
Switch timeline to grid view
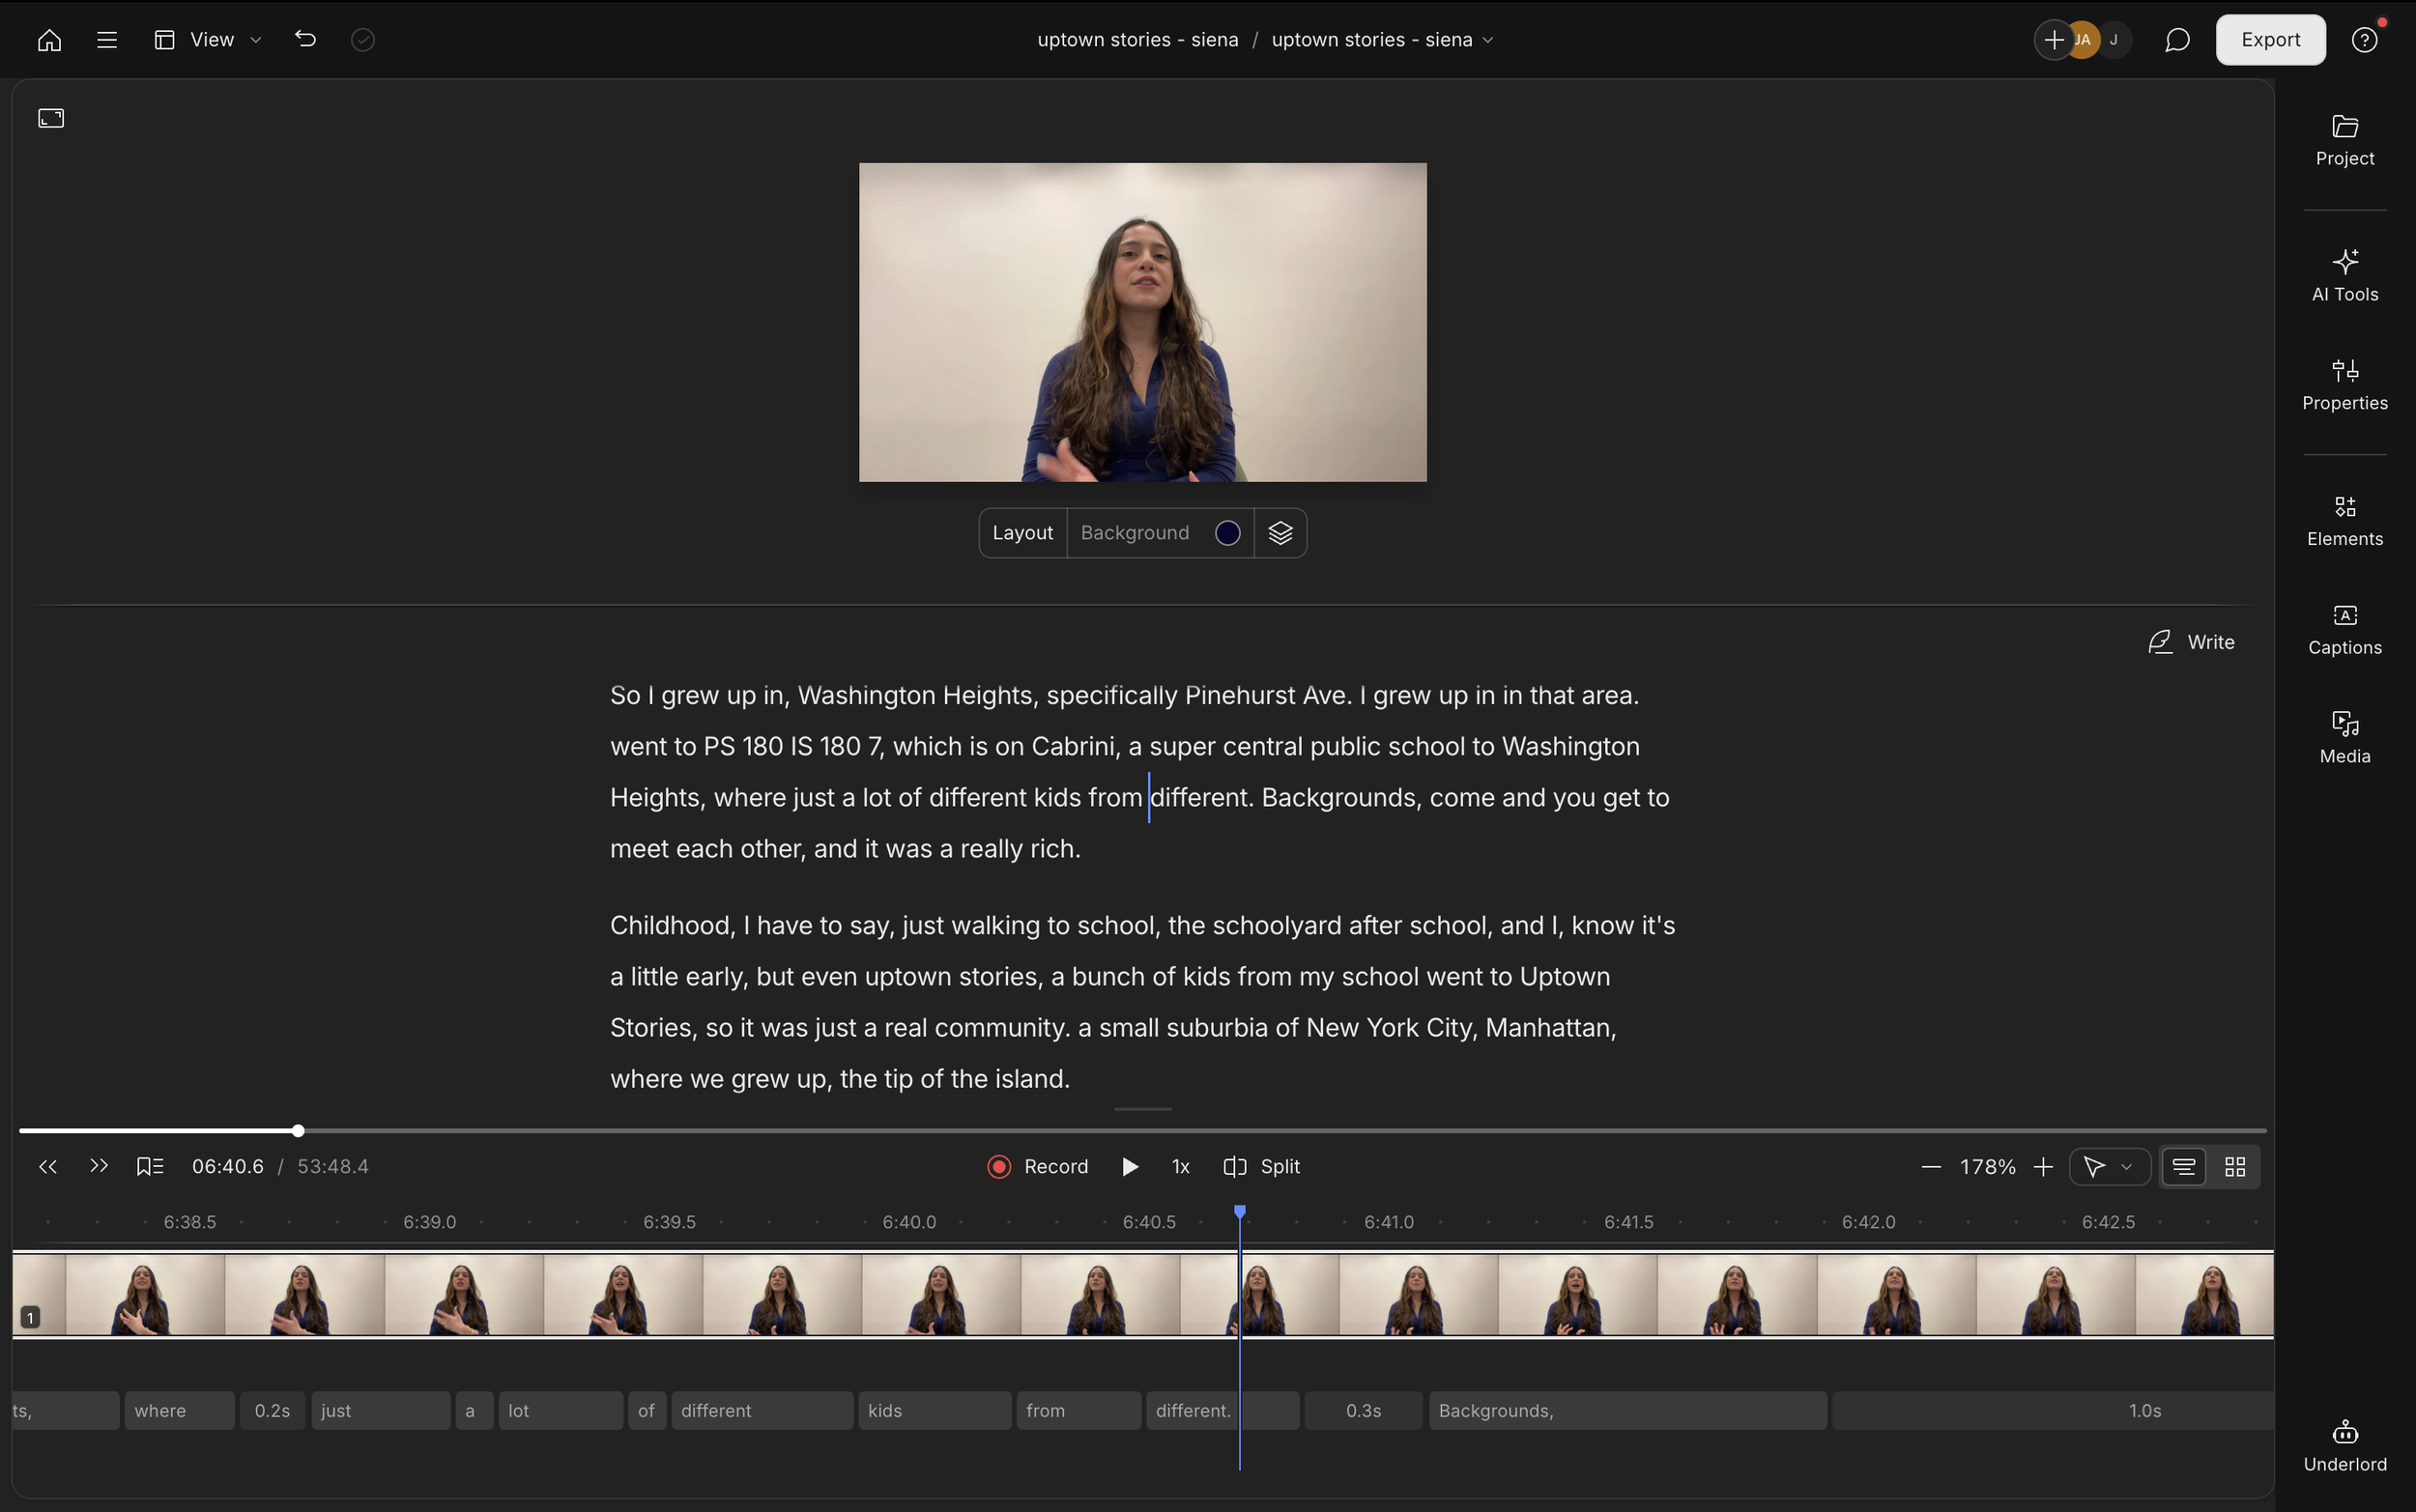[2235, 1167]
